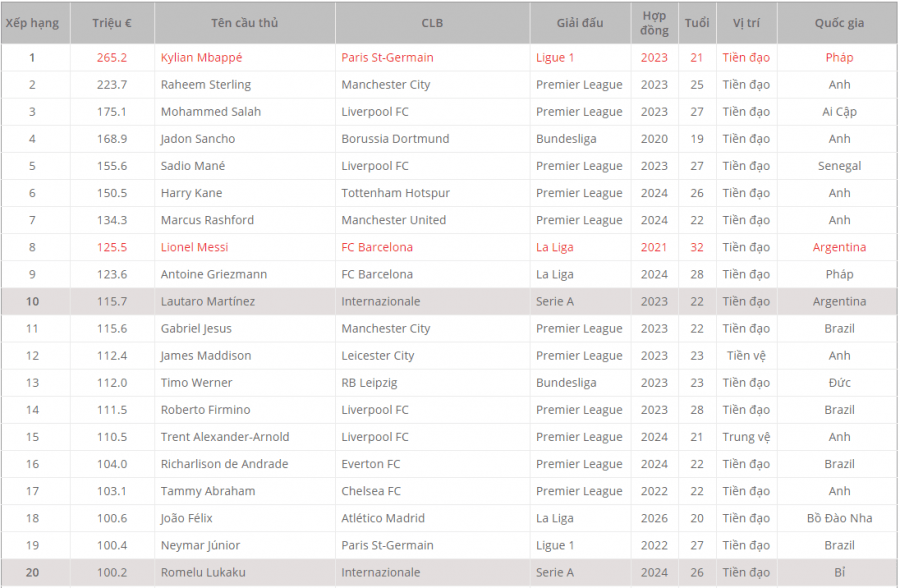The image size is (900, 588).
Task: Click the 265.2 value in row 1
Action: [112, 58]
